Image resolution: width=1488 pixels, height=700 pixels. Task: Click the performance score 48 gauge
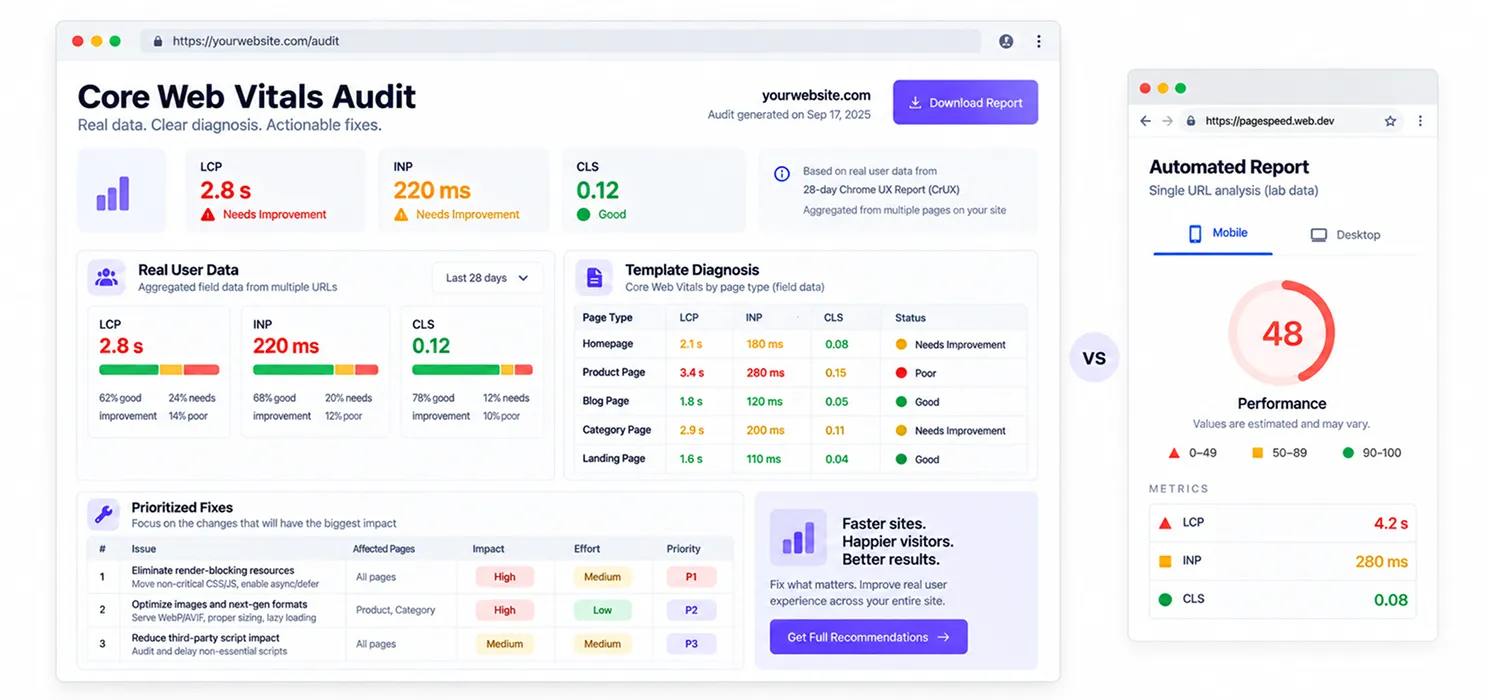(x=1282, y=333)
